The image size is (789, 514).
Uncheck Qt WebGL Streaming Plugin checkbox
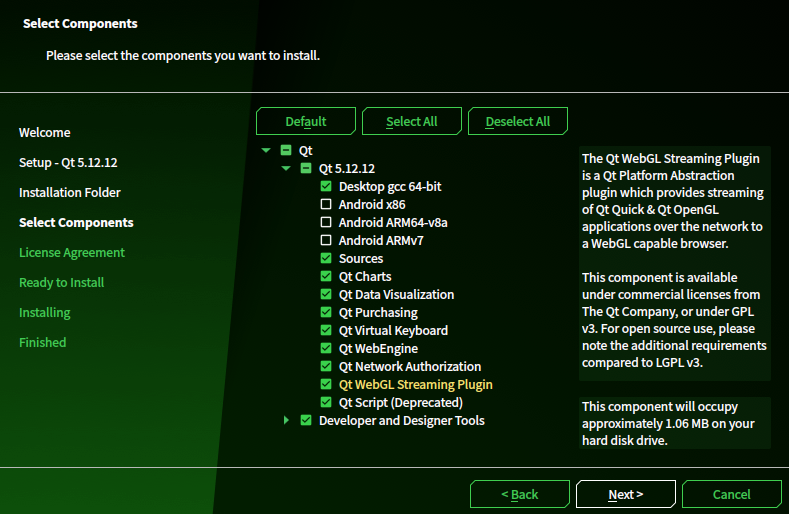pos(326,384)
